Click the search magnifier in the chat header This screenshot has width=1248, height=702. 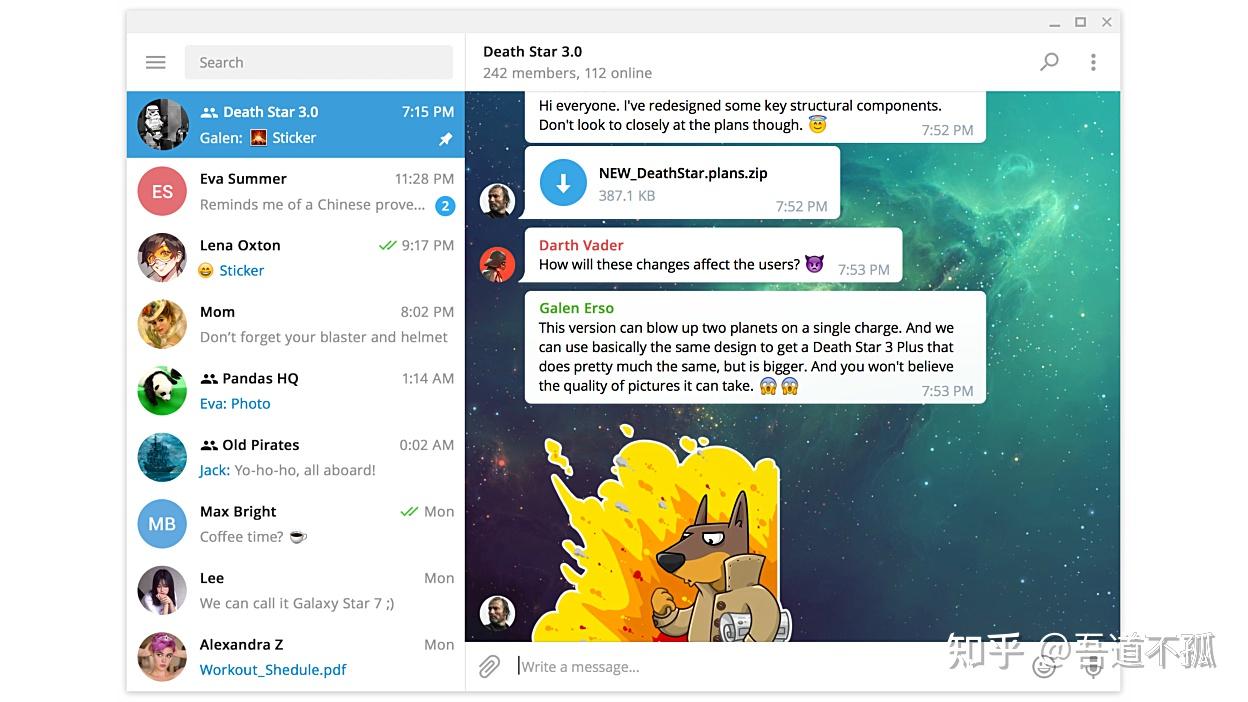click(1049, 61)
